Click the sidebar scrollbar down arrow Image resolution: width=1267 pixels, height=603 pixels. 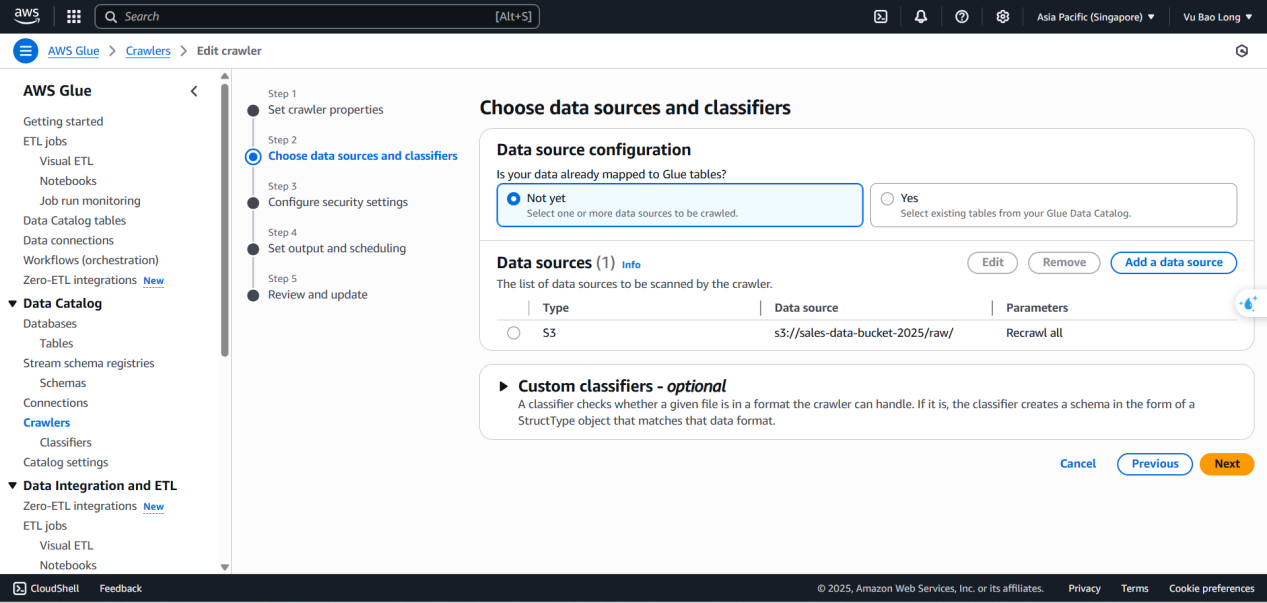click(225, 567)
